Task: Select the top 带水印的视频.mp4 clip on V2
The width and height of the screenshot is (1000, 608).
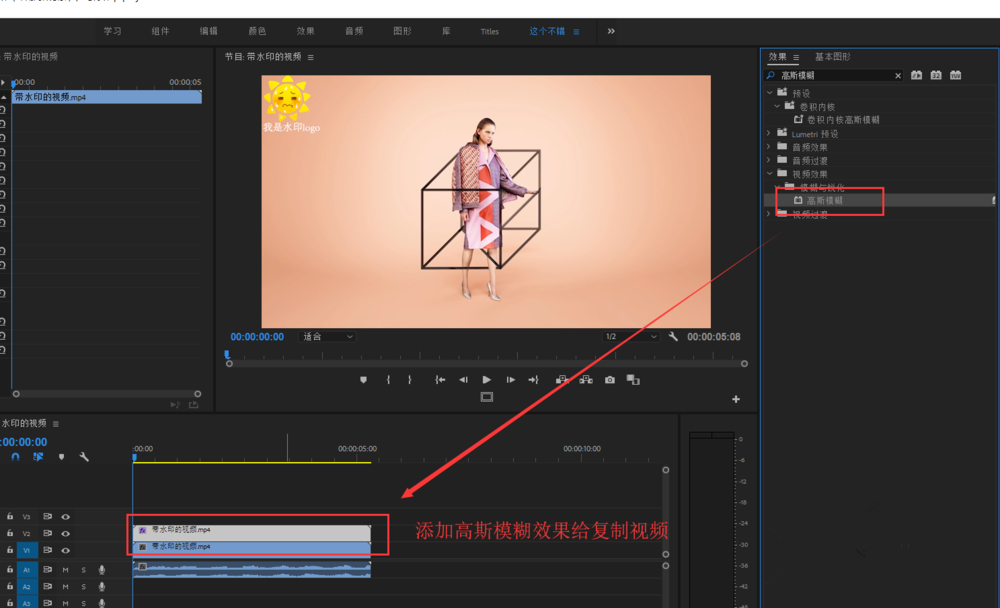Action: (x=252, y=531)
